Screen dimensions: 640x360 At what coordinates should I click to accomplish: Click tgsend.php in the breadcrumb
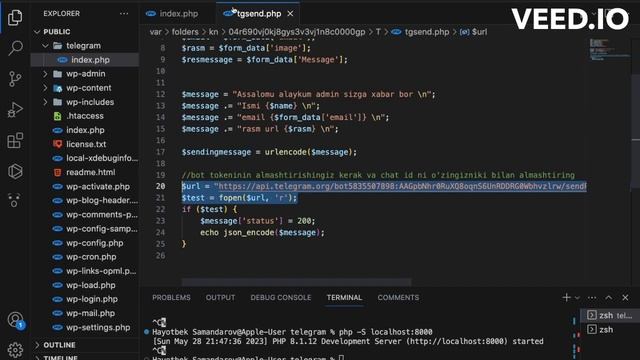point(427,32)
